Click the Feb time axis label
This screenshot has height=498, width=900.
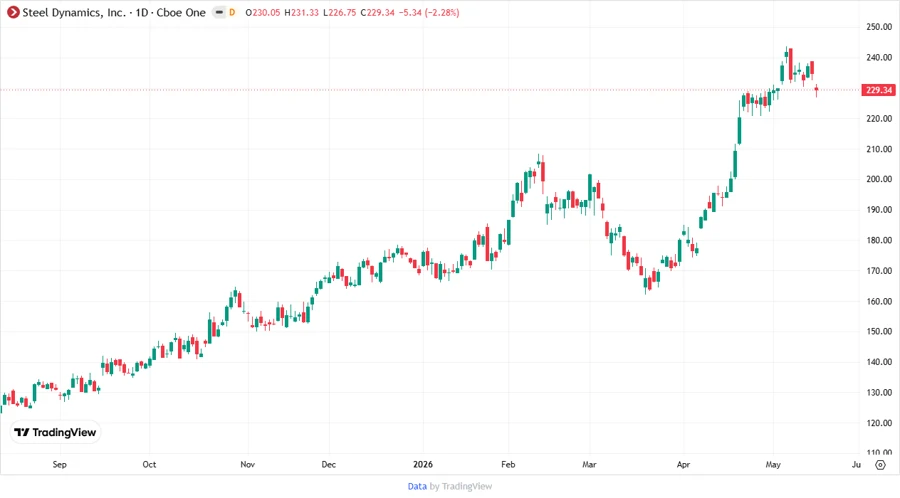[508, 464]
